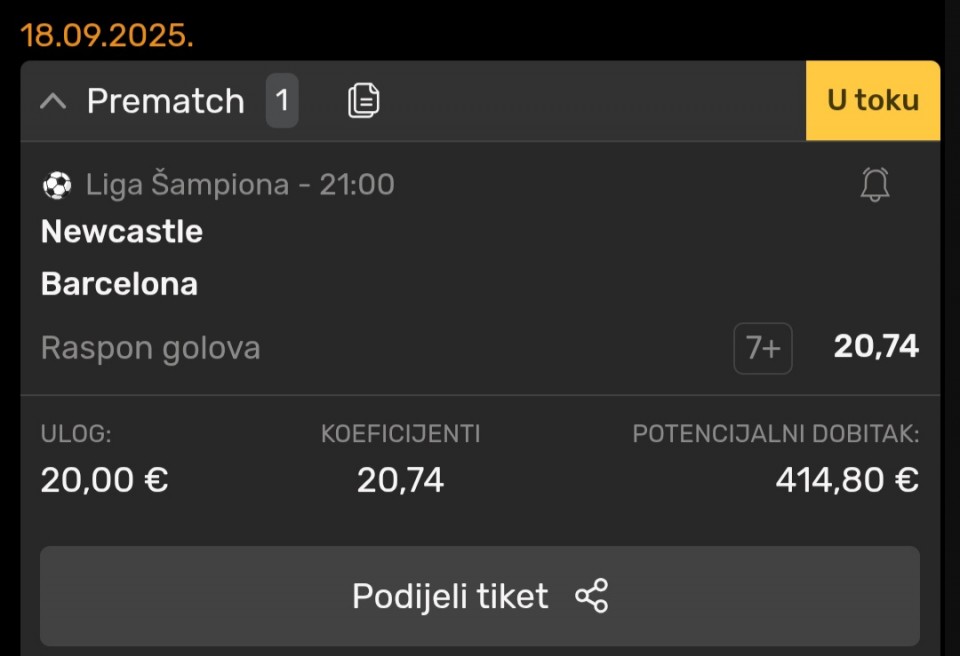
Task: Collapse the Prematch ticket chevron
Action: pos(53,100)
